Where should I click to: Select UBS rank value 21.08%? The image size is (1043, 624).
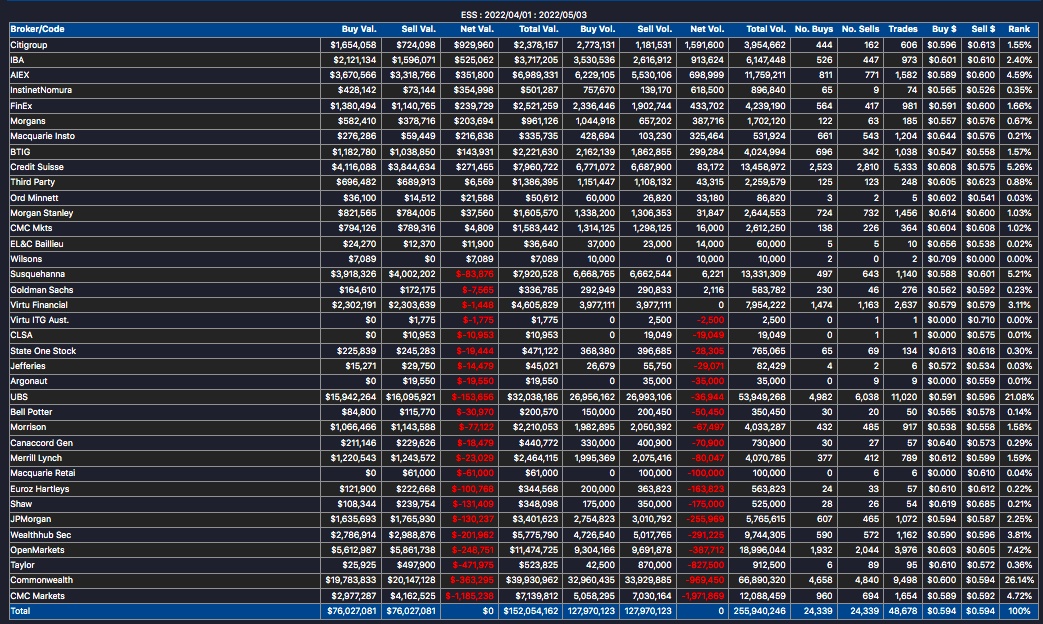(x=1019, y=396)
